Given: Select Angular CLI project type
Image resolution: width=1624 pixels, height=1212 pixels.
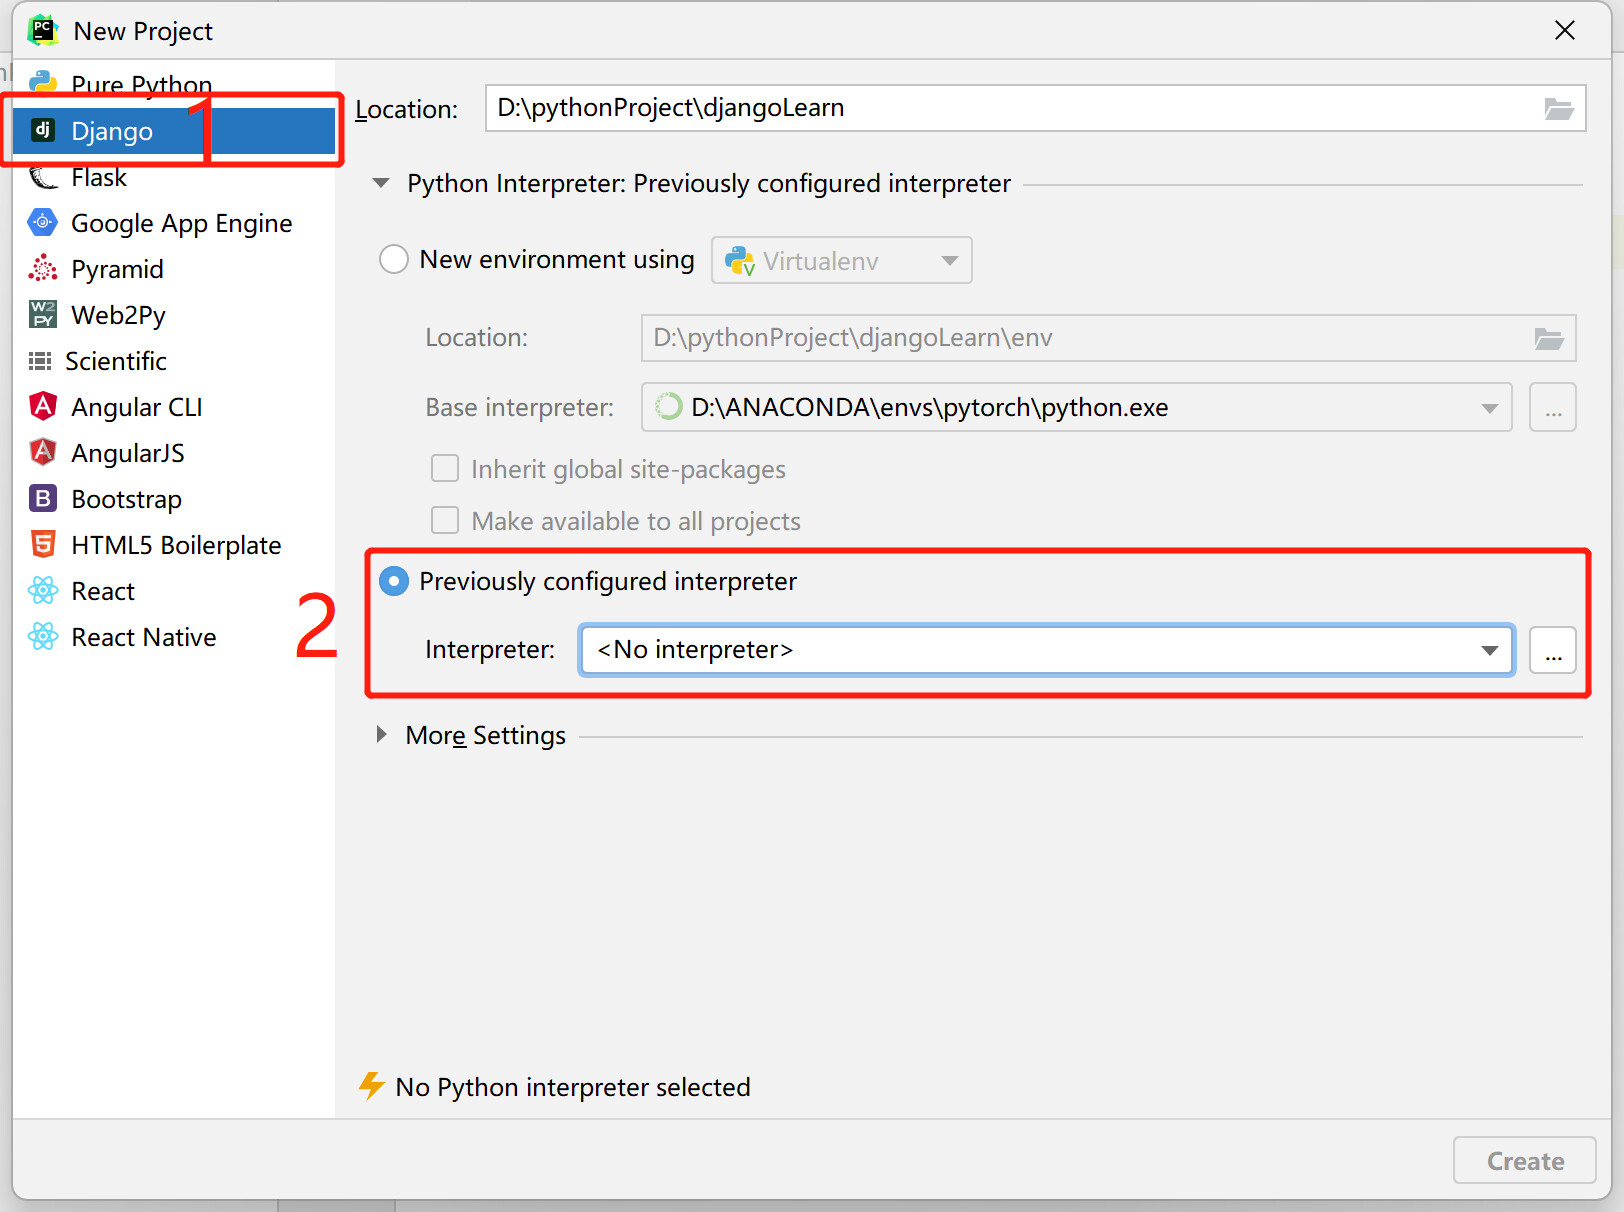Looking at the screenshot, I should click(174, 406).
